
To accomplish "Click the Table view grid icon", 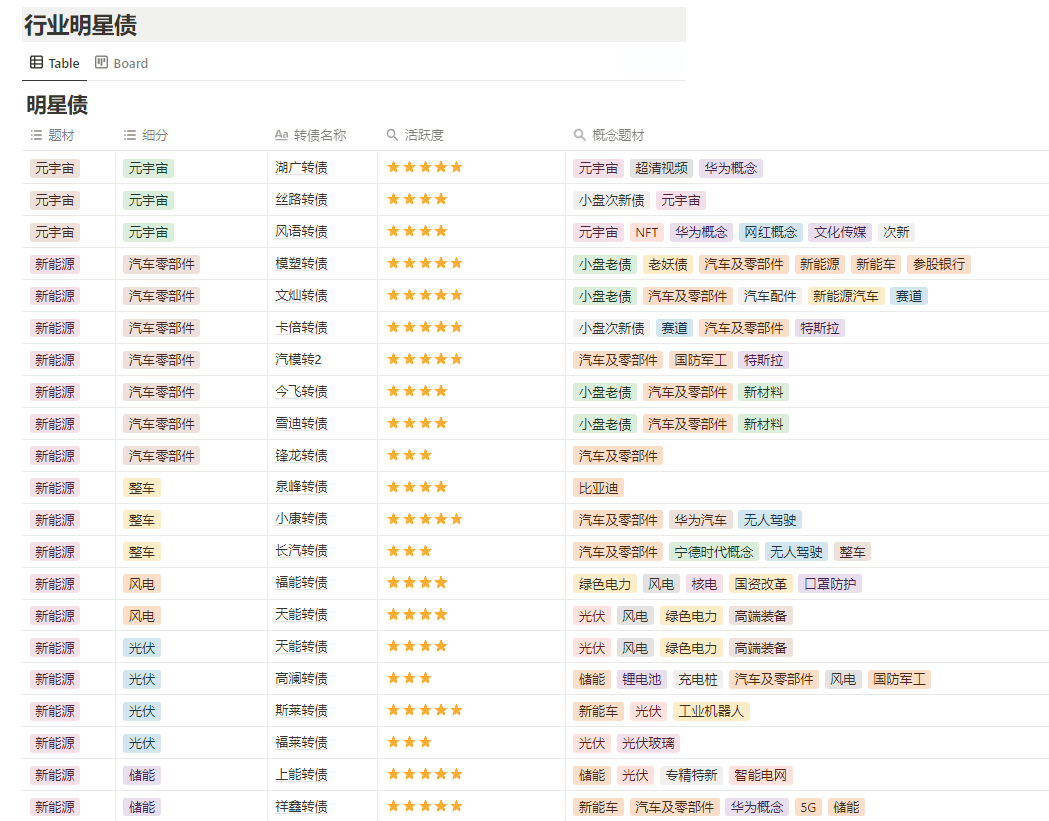I will [x=36, y=63].
